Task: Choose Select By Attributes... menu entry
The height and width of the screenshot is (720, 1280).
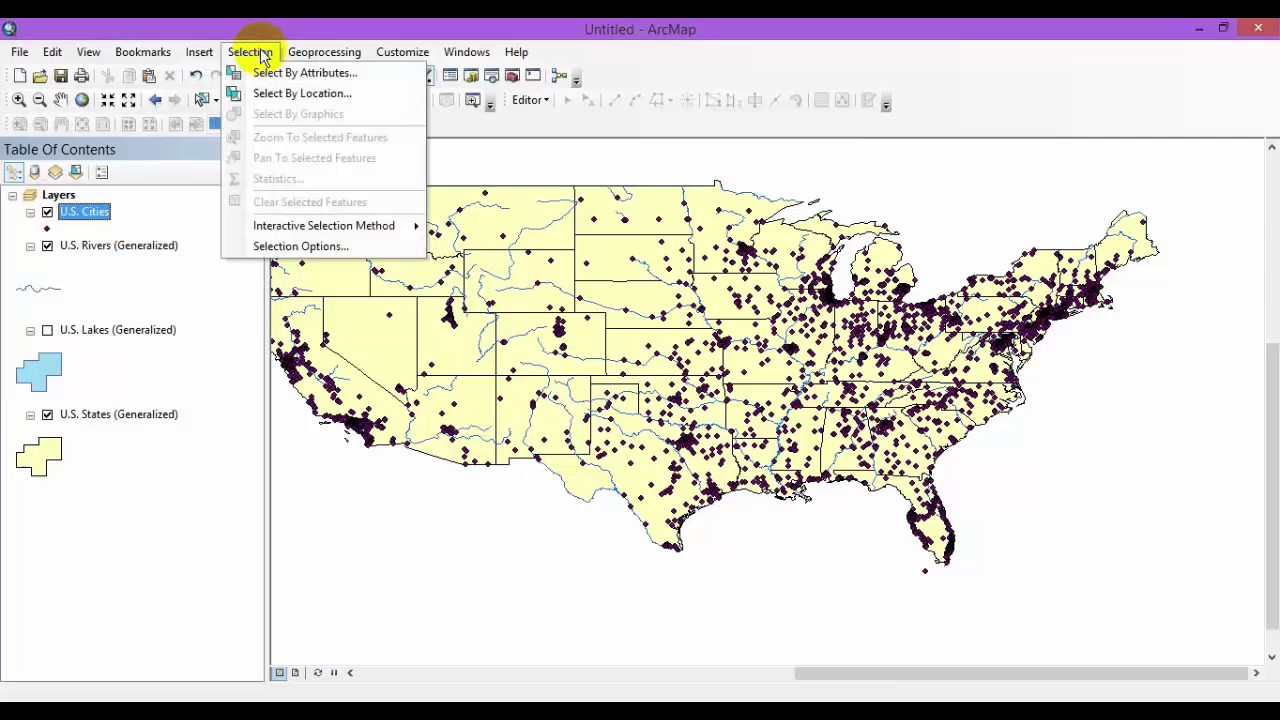Action: (x=324, y=73)
